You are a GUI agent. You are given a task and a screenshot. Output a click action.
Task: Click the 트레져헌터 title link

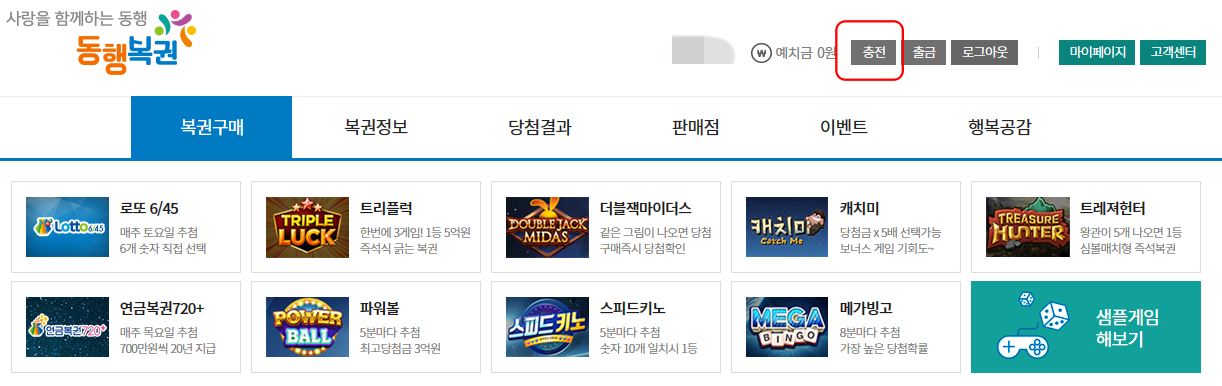pos(1112,208)
